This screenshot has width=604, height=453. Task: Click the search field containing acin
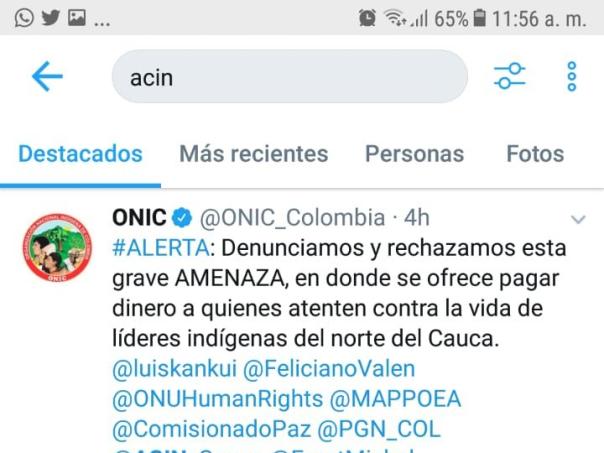coord(290,76)
